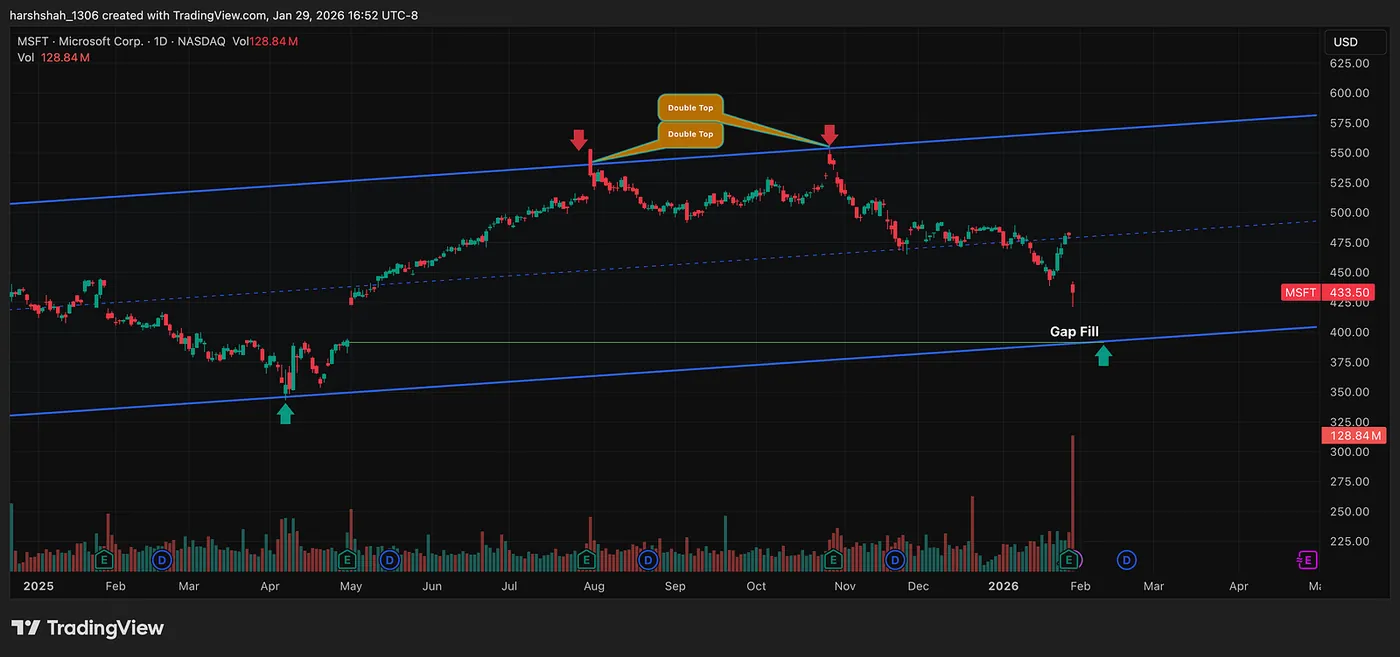Select the red down arrow above the late-October peak
This screenshot has width=1400, height=657.
pos(829,135)
